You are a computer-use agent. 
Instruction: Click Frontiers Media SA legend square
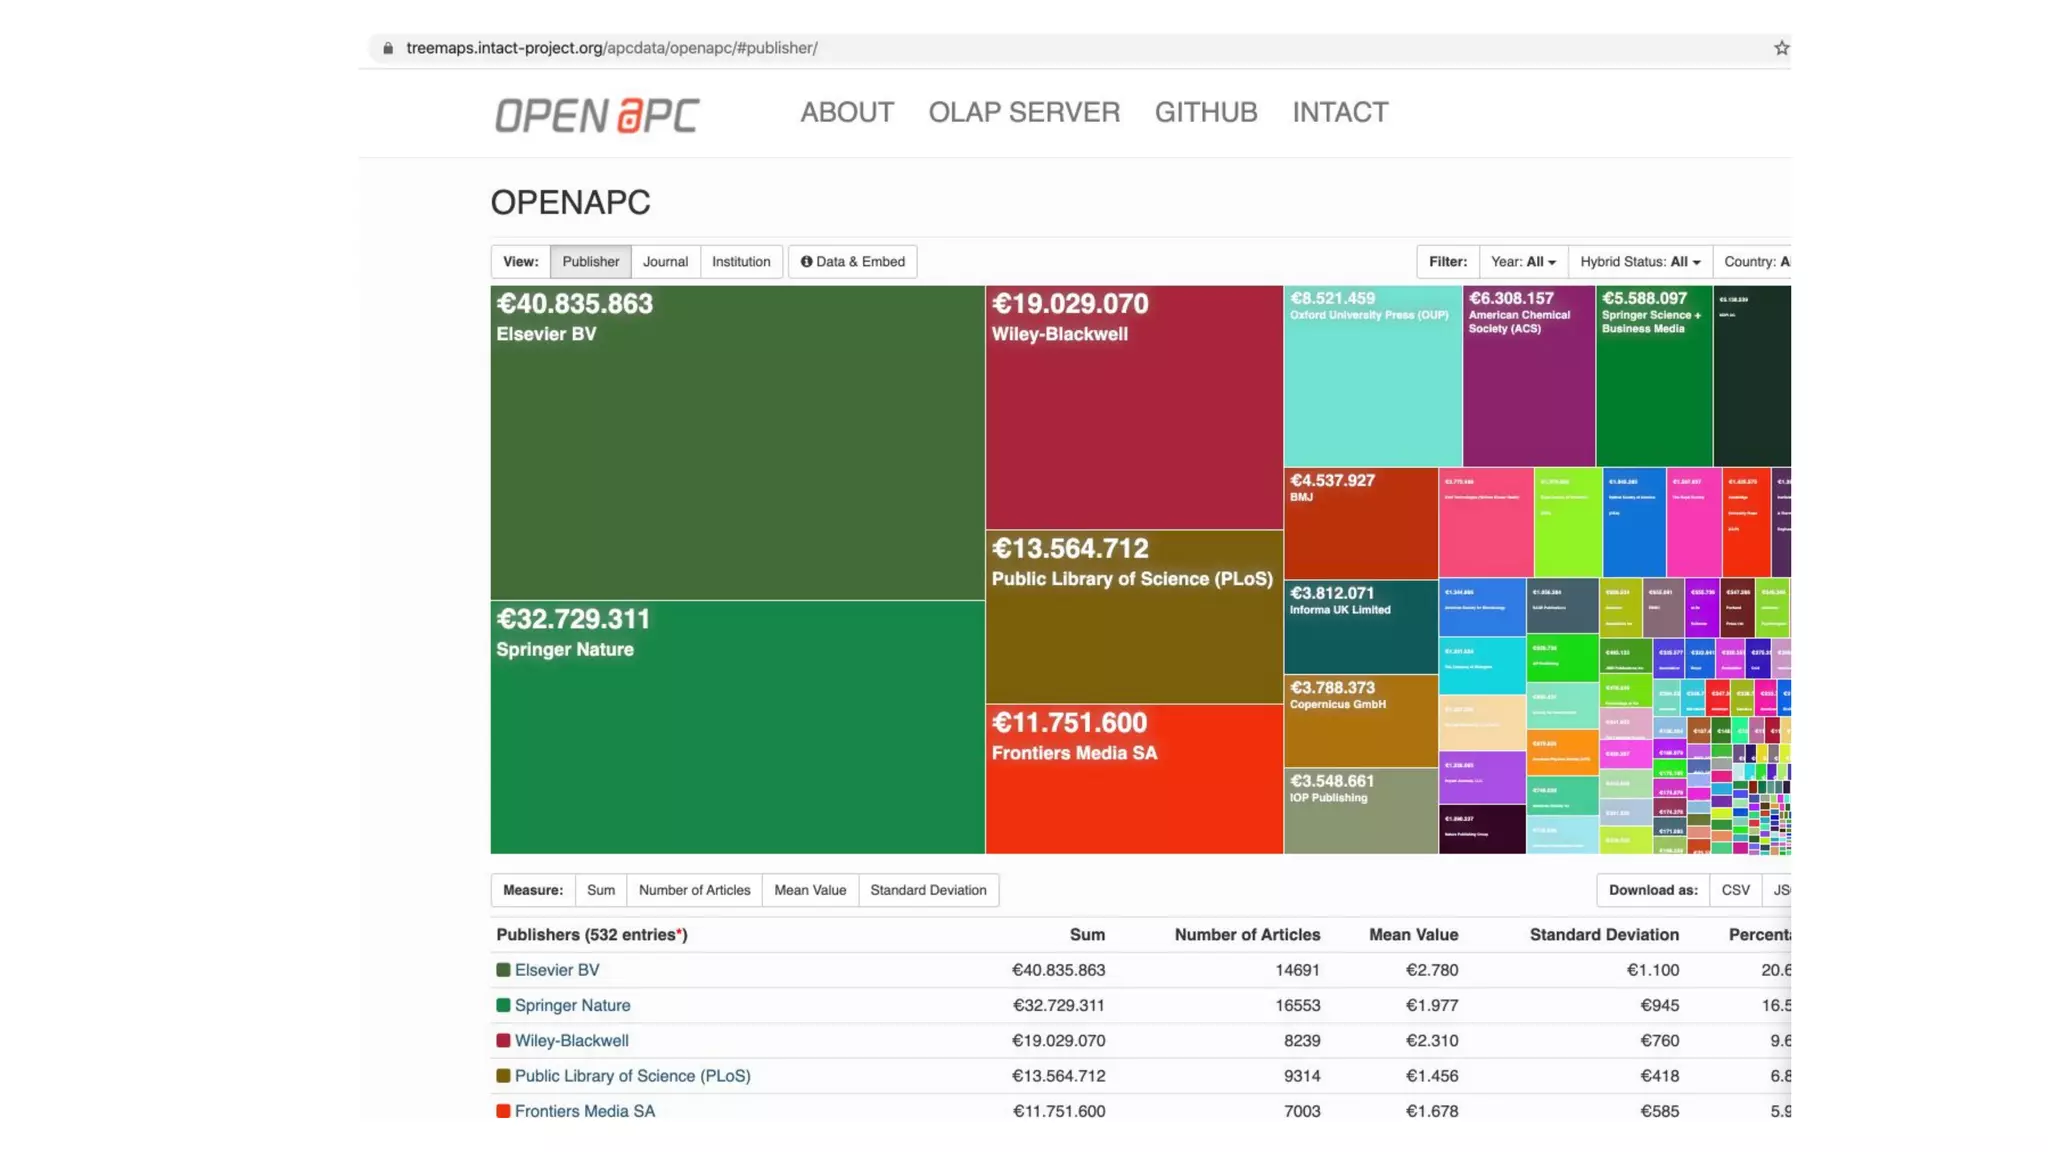pos(503,1111)
